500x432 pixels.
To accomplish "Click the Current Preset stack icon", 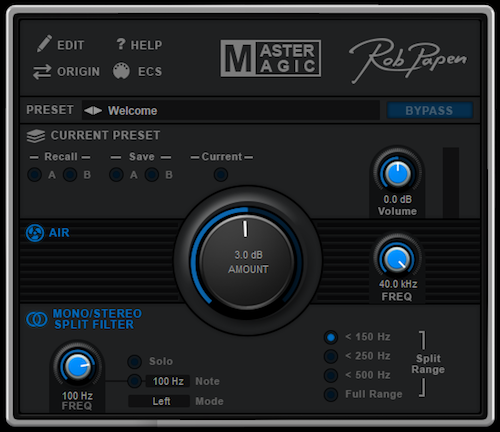I will tap(36, 136).
